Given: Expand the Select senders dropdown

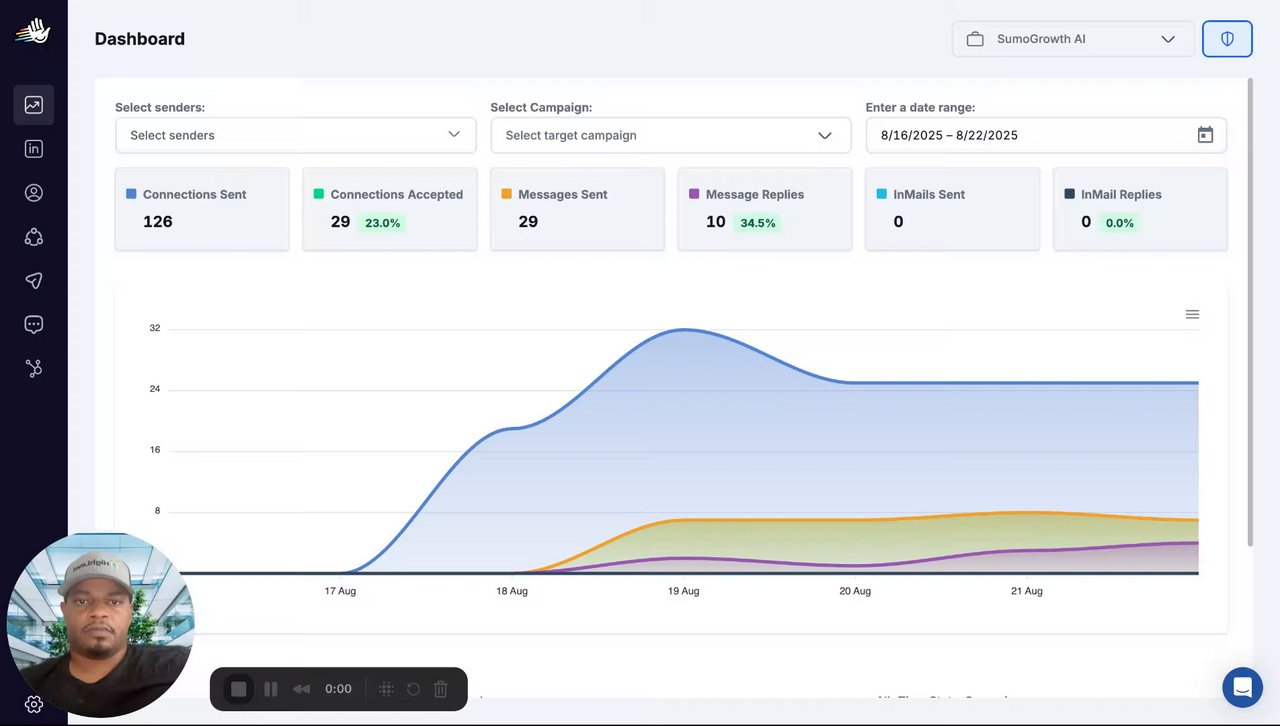Looking at the screenshot, I should pyautogui.click(x=296, y=135).
